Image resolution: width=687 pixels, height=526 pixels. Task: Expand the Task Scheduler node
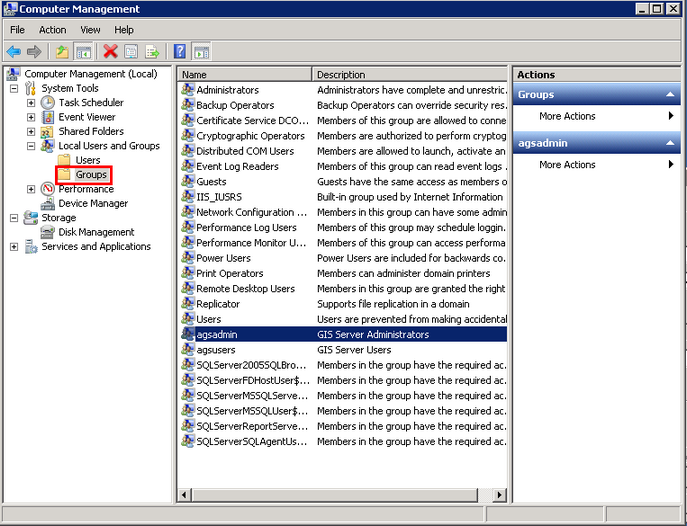[x=31, y=103]
